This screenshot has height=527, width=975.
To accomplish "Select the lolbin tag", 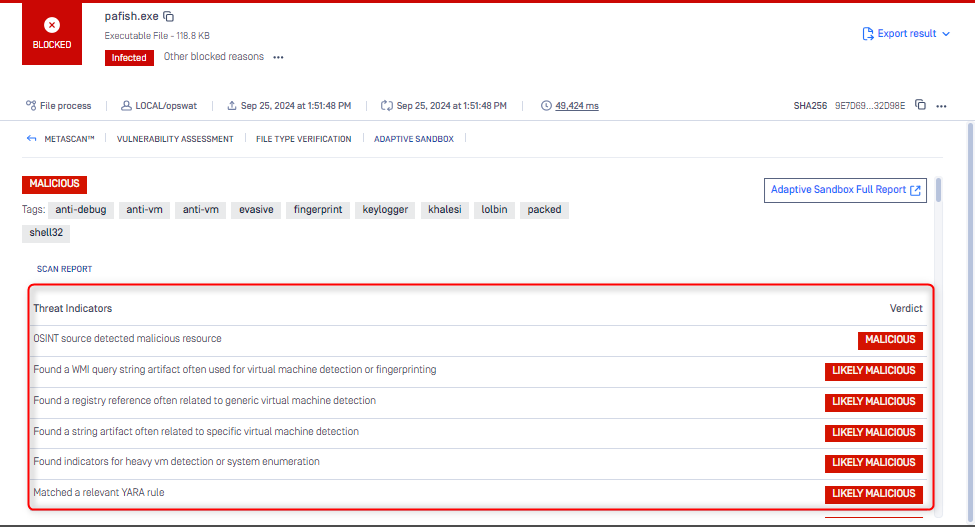I will click(494, 210).
